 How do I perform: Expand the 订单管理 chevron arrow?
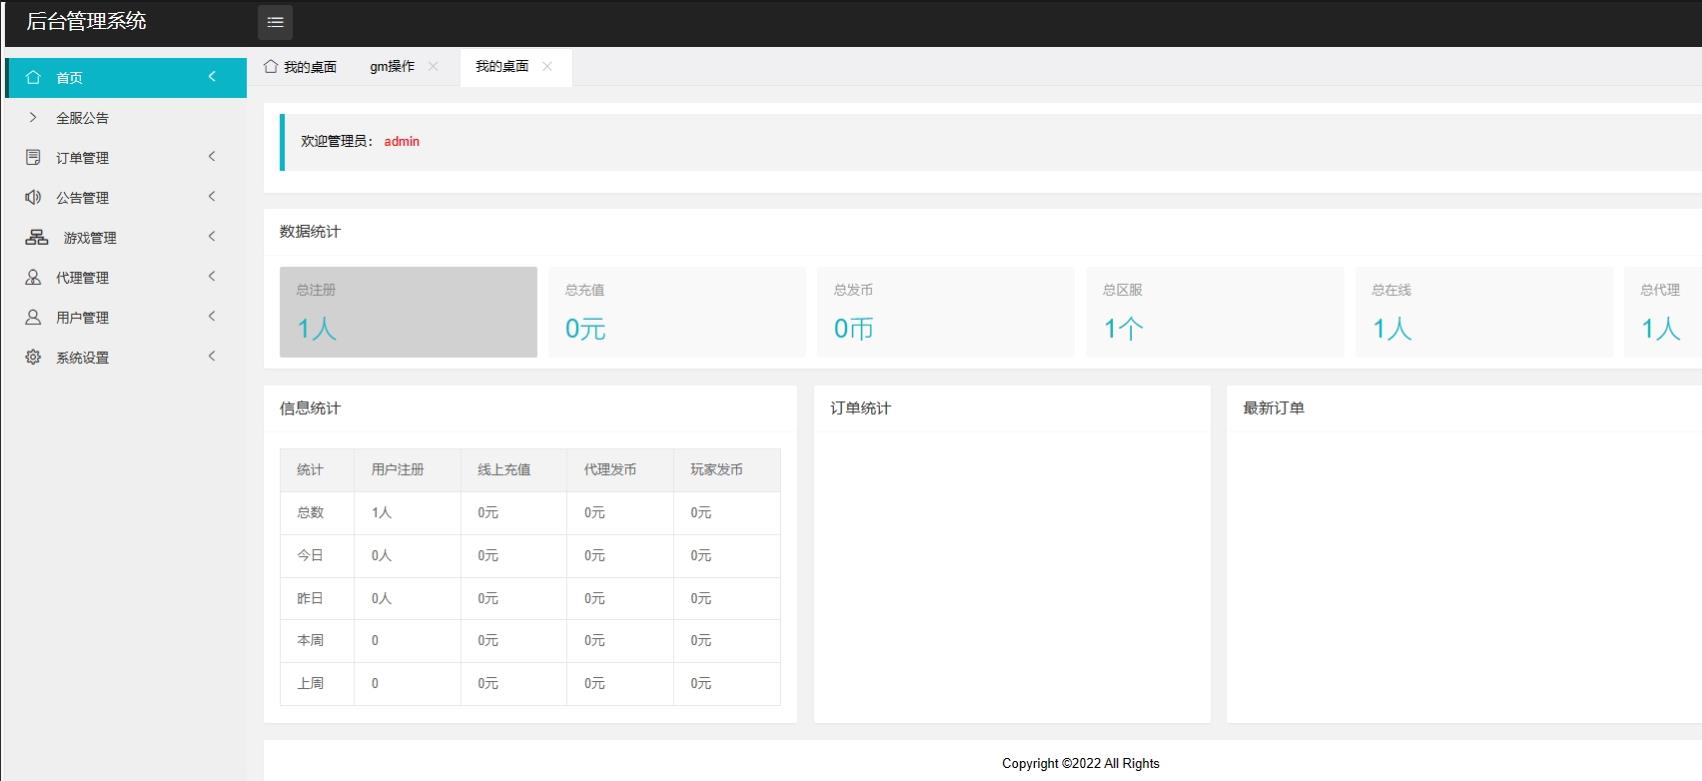tap(212, 157)
